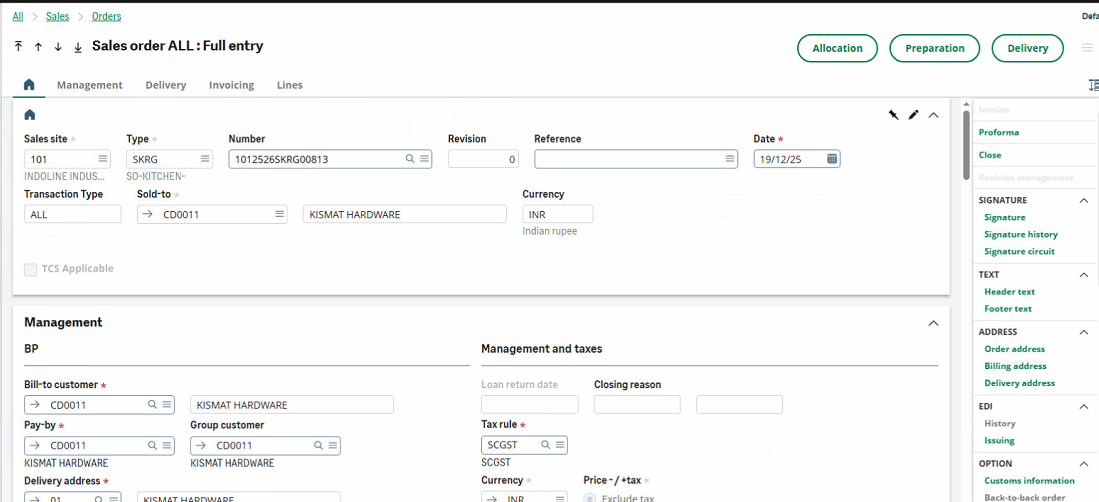1099x502 pixels.
Task: Click the All breadcrumb link
Action: click(18, 16)
